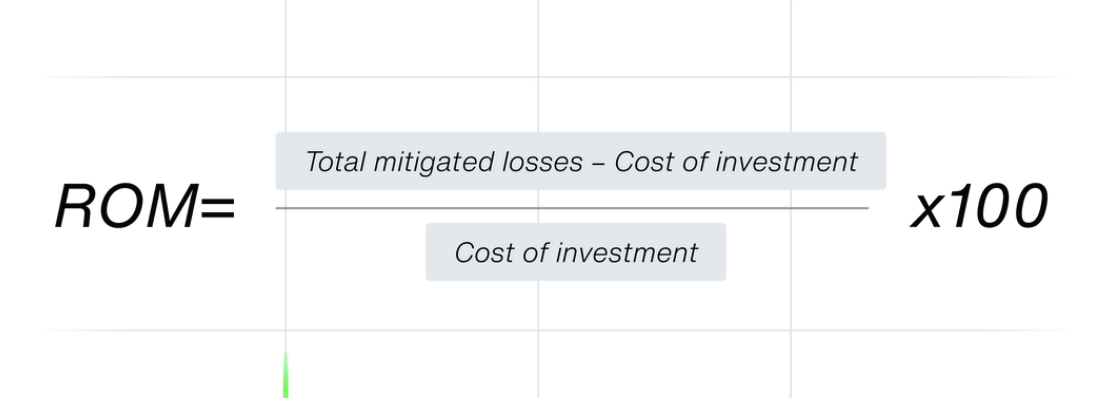Click the 'x' in x100
This screenshot has width=1096, height=398.
927,213
